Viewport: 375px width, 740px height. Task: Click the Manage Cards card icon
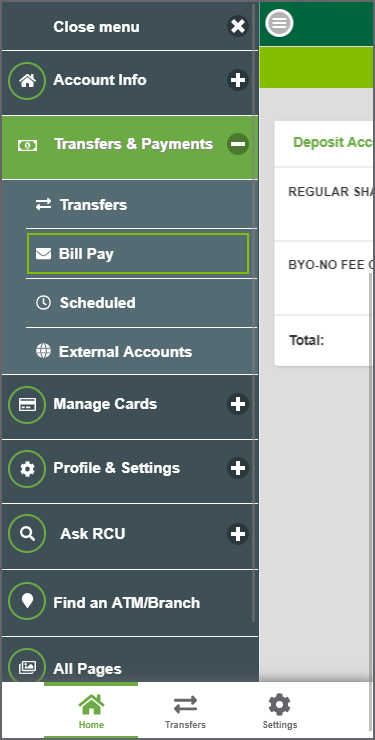[27, 404]
